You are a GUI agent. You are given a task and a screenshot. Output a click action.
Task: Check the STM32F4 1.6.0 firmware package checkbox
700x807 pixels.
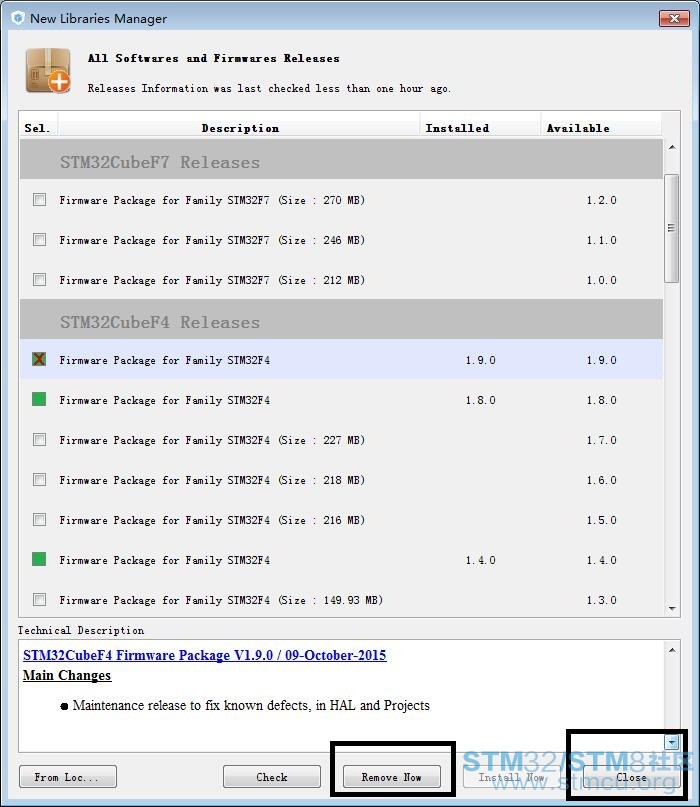[39, 480]
